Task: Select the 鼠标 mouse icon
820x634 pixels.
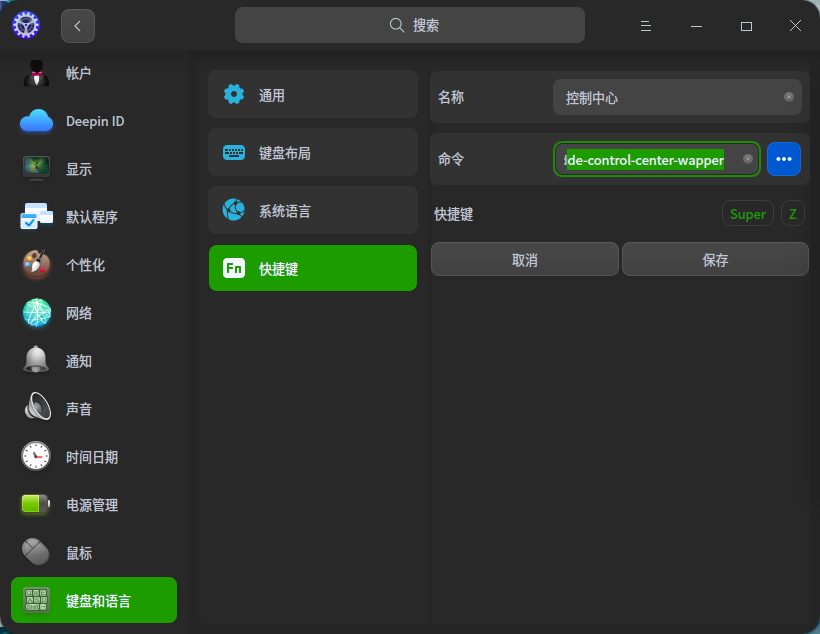Action: point(36,552)
